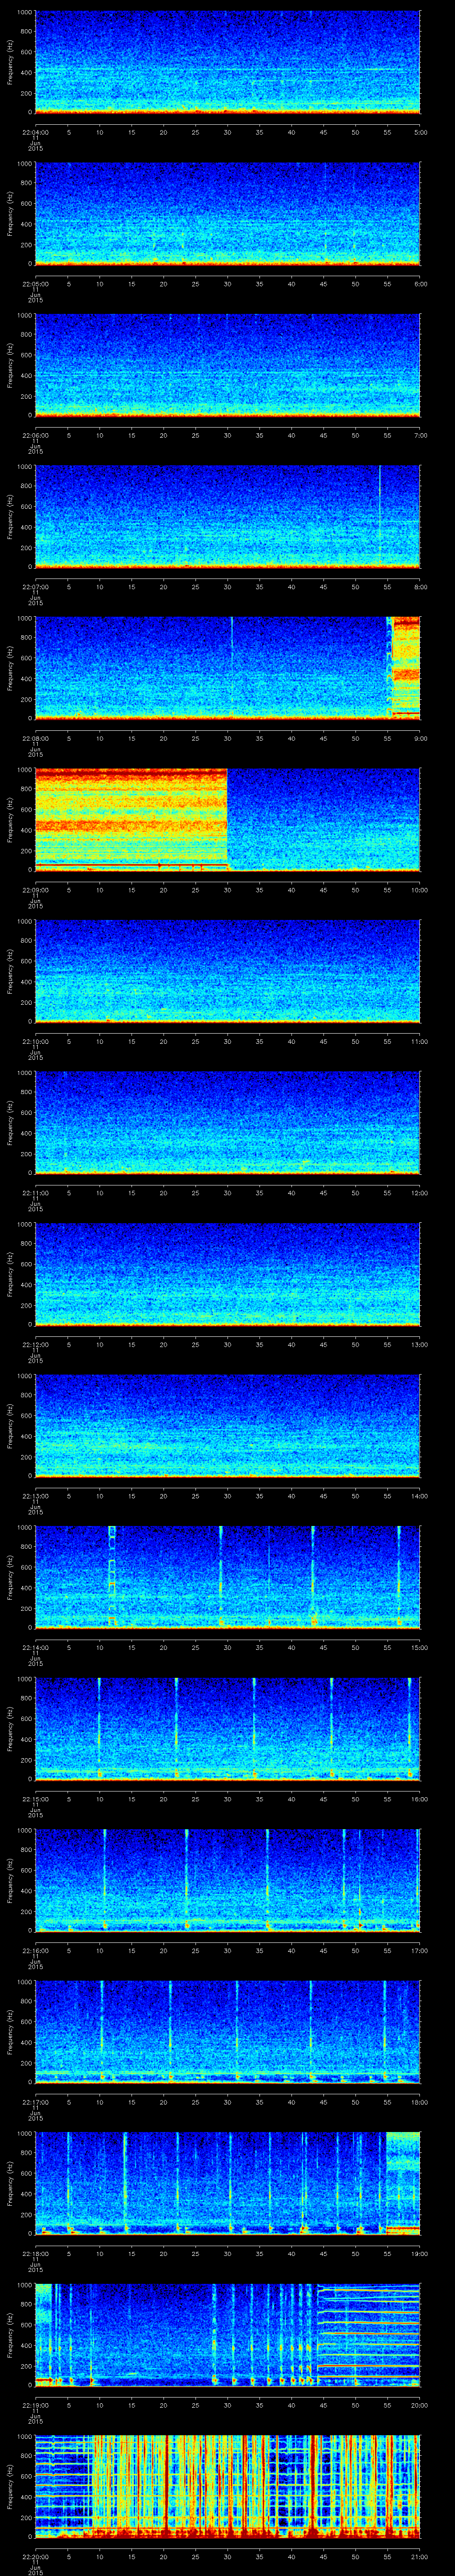Select the red broadband noise block in 22:09:00 panel
Screen dimensions: 455x2576
(131, 819)
